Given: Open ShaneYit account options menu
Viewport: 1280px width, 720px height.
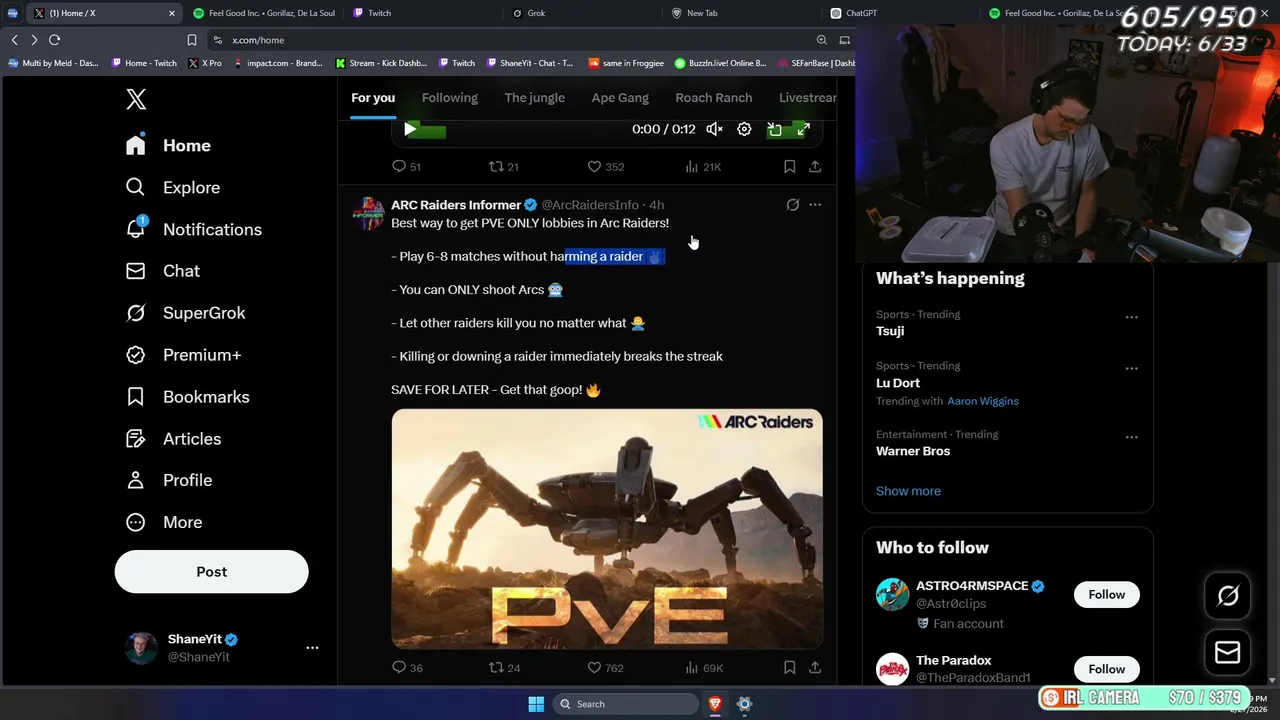Looking at the screenshot, I should pos(312,648).
